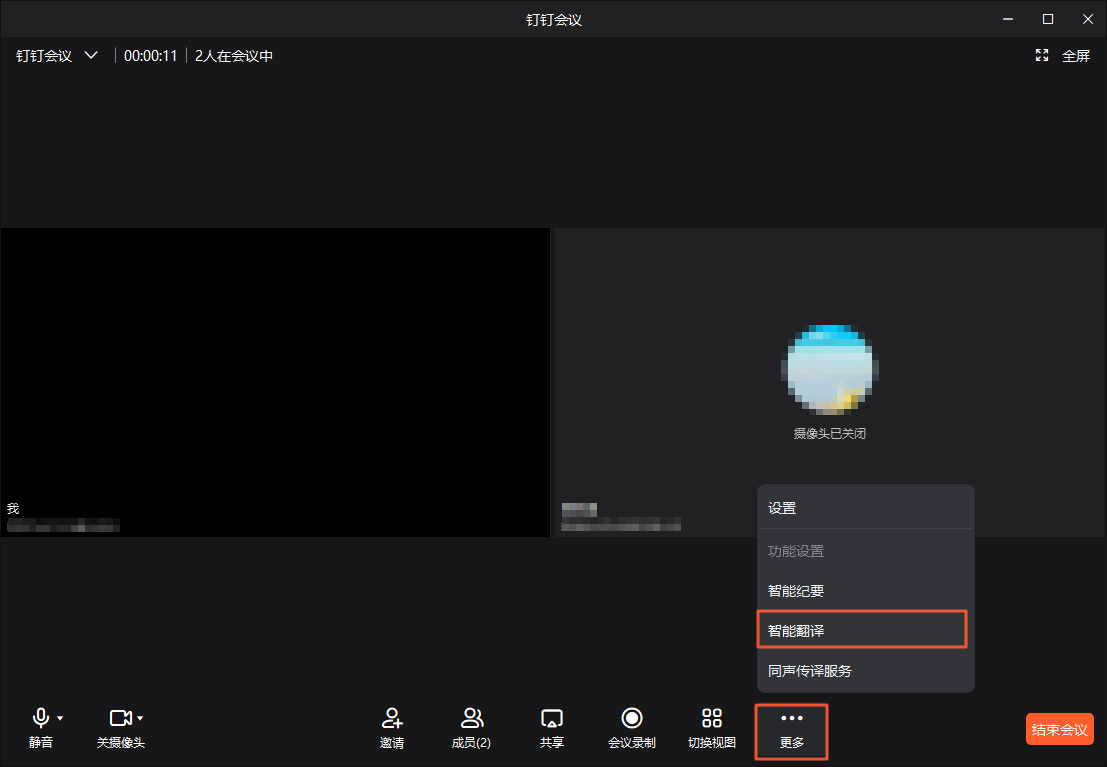Open 同声传译服务 menu entry
Screen dimensions: 1107x767
point(866,671)
